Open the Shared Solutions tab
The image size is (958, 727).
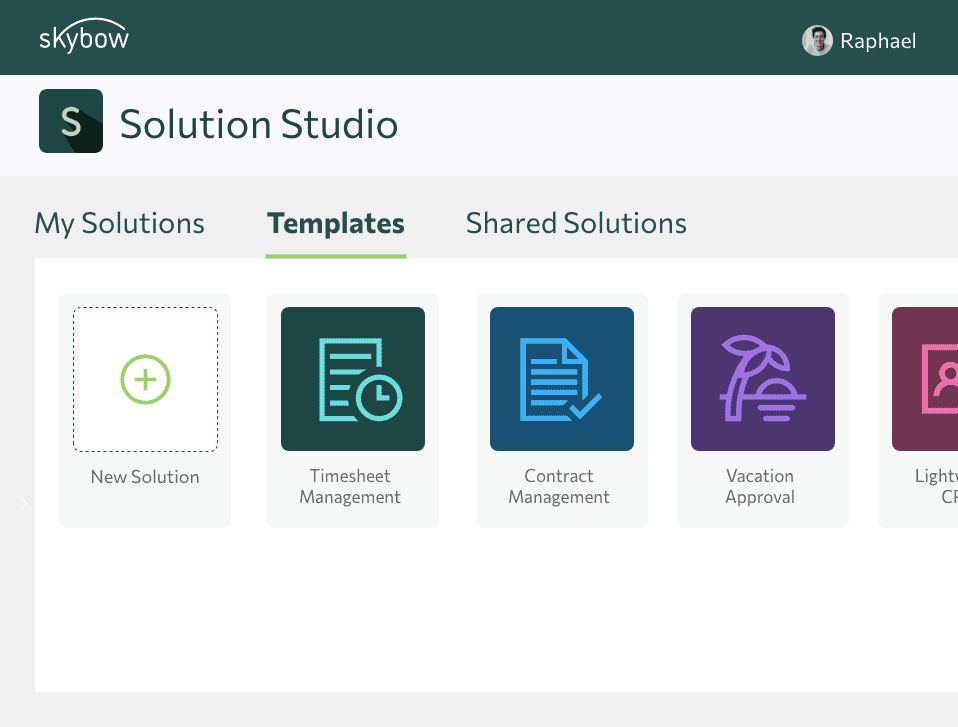click(575, 223)
